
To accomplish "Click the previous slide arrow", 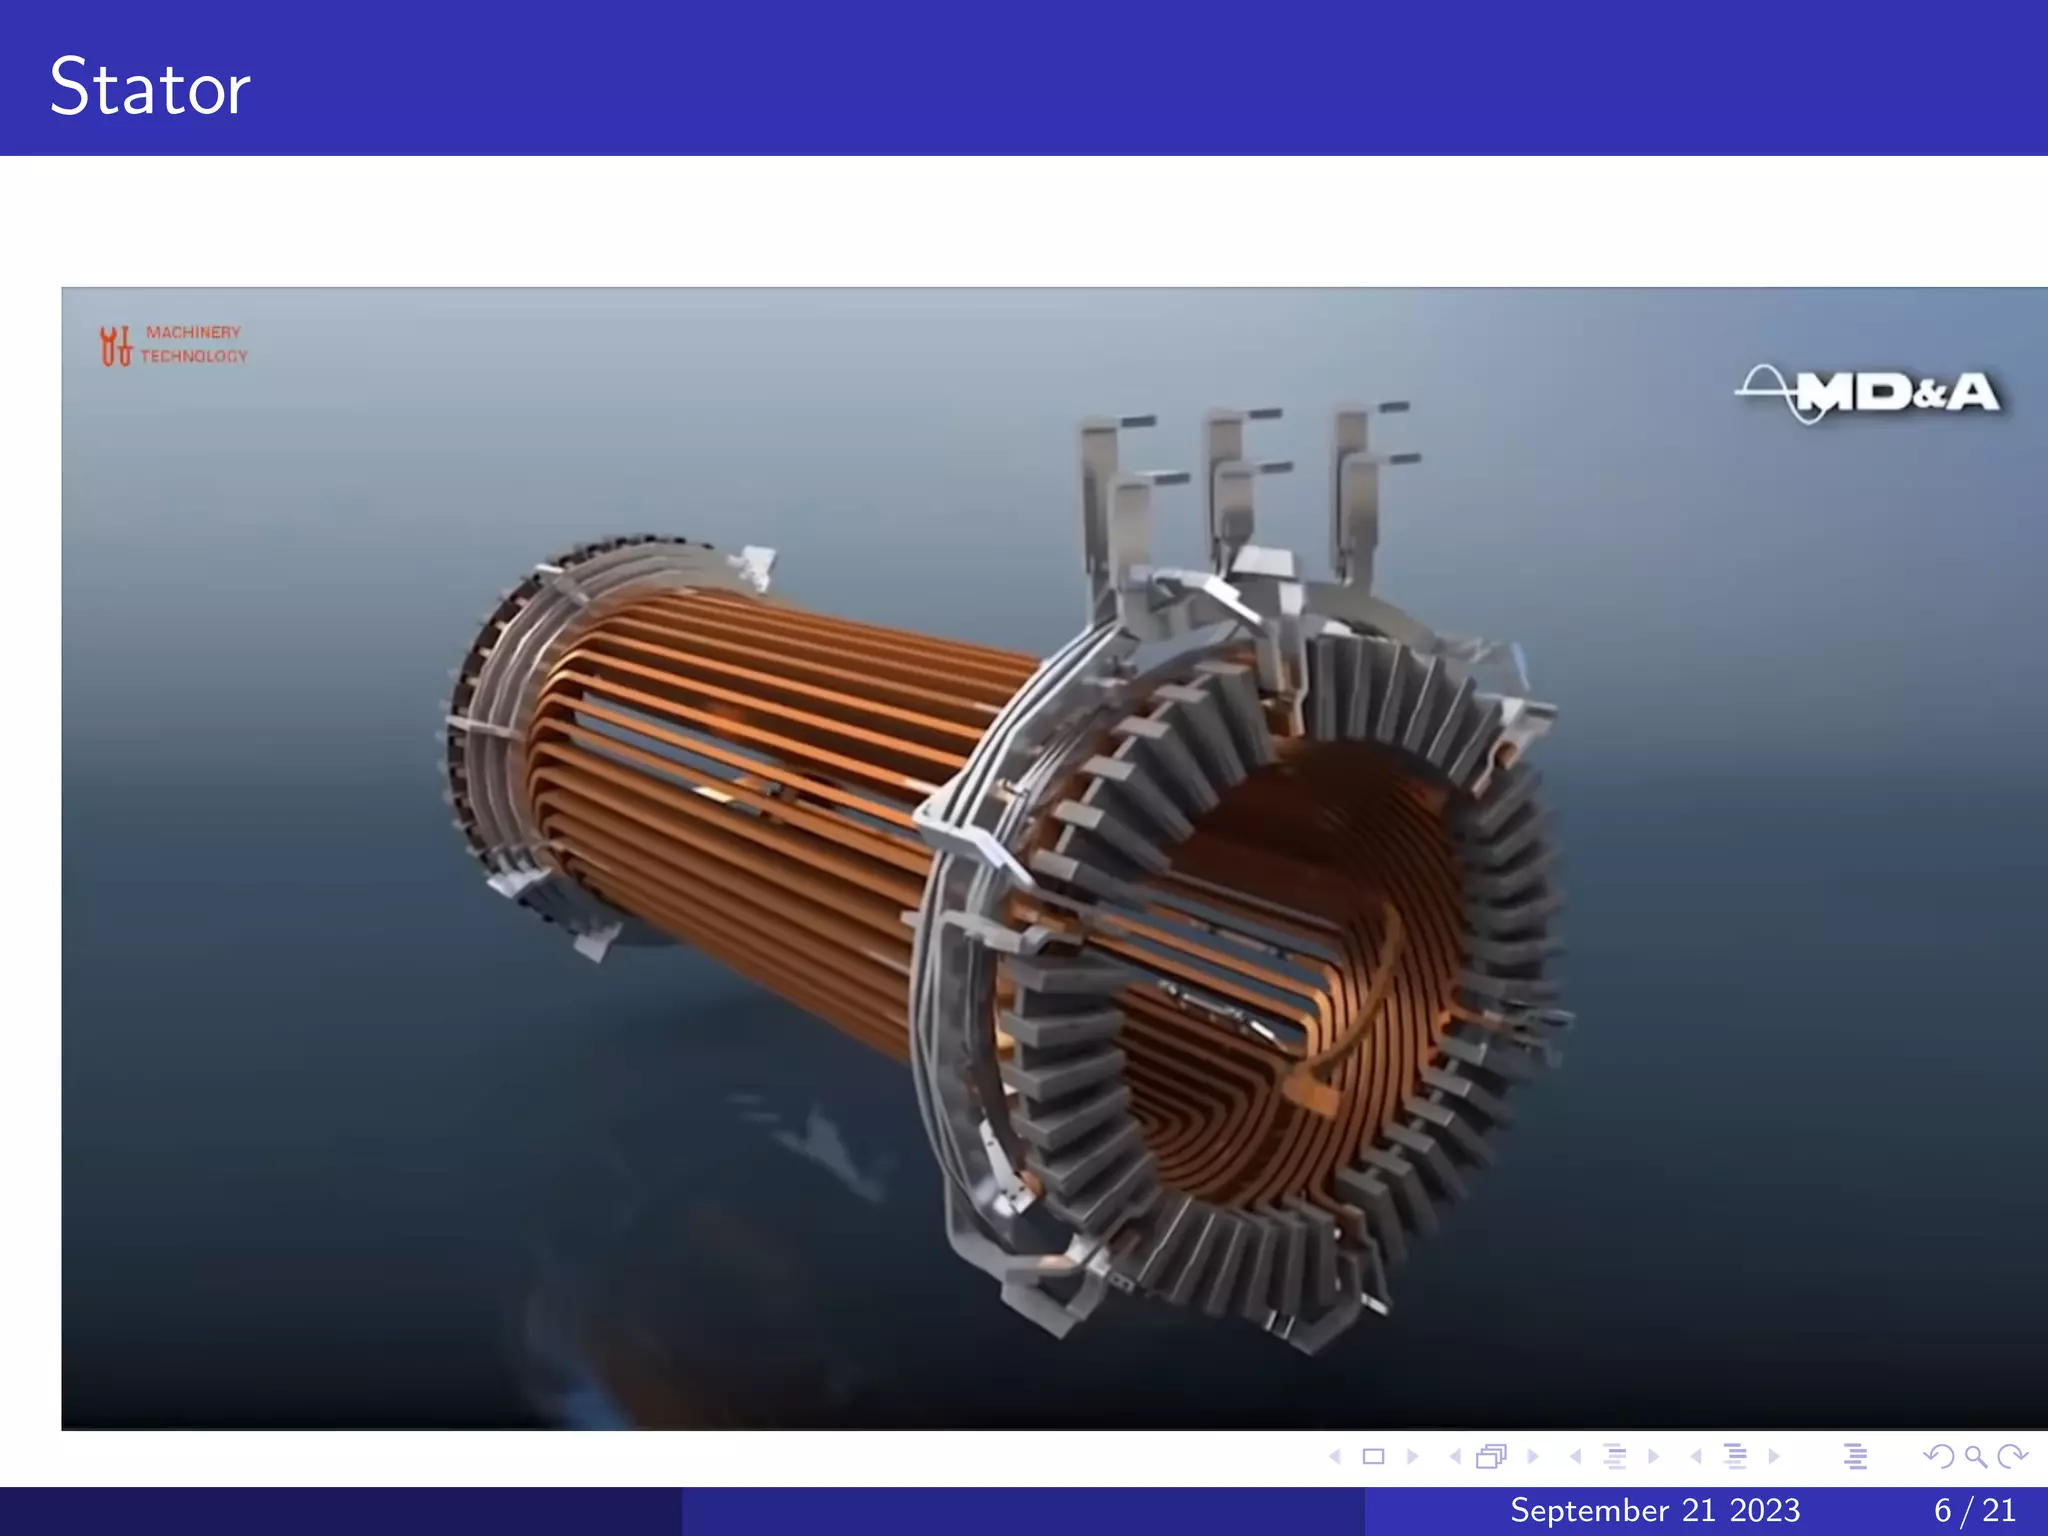I will click(x=1334, y=1457).
